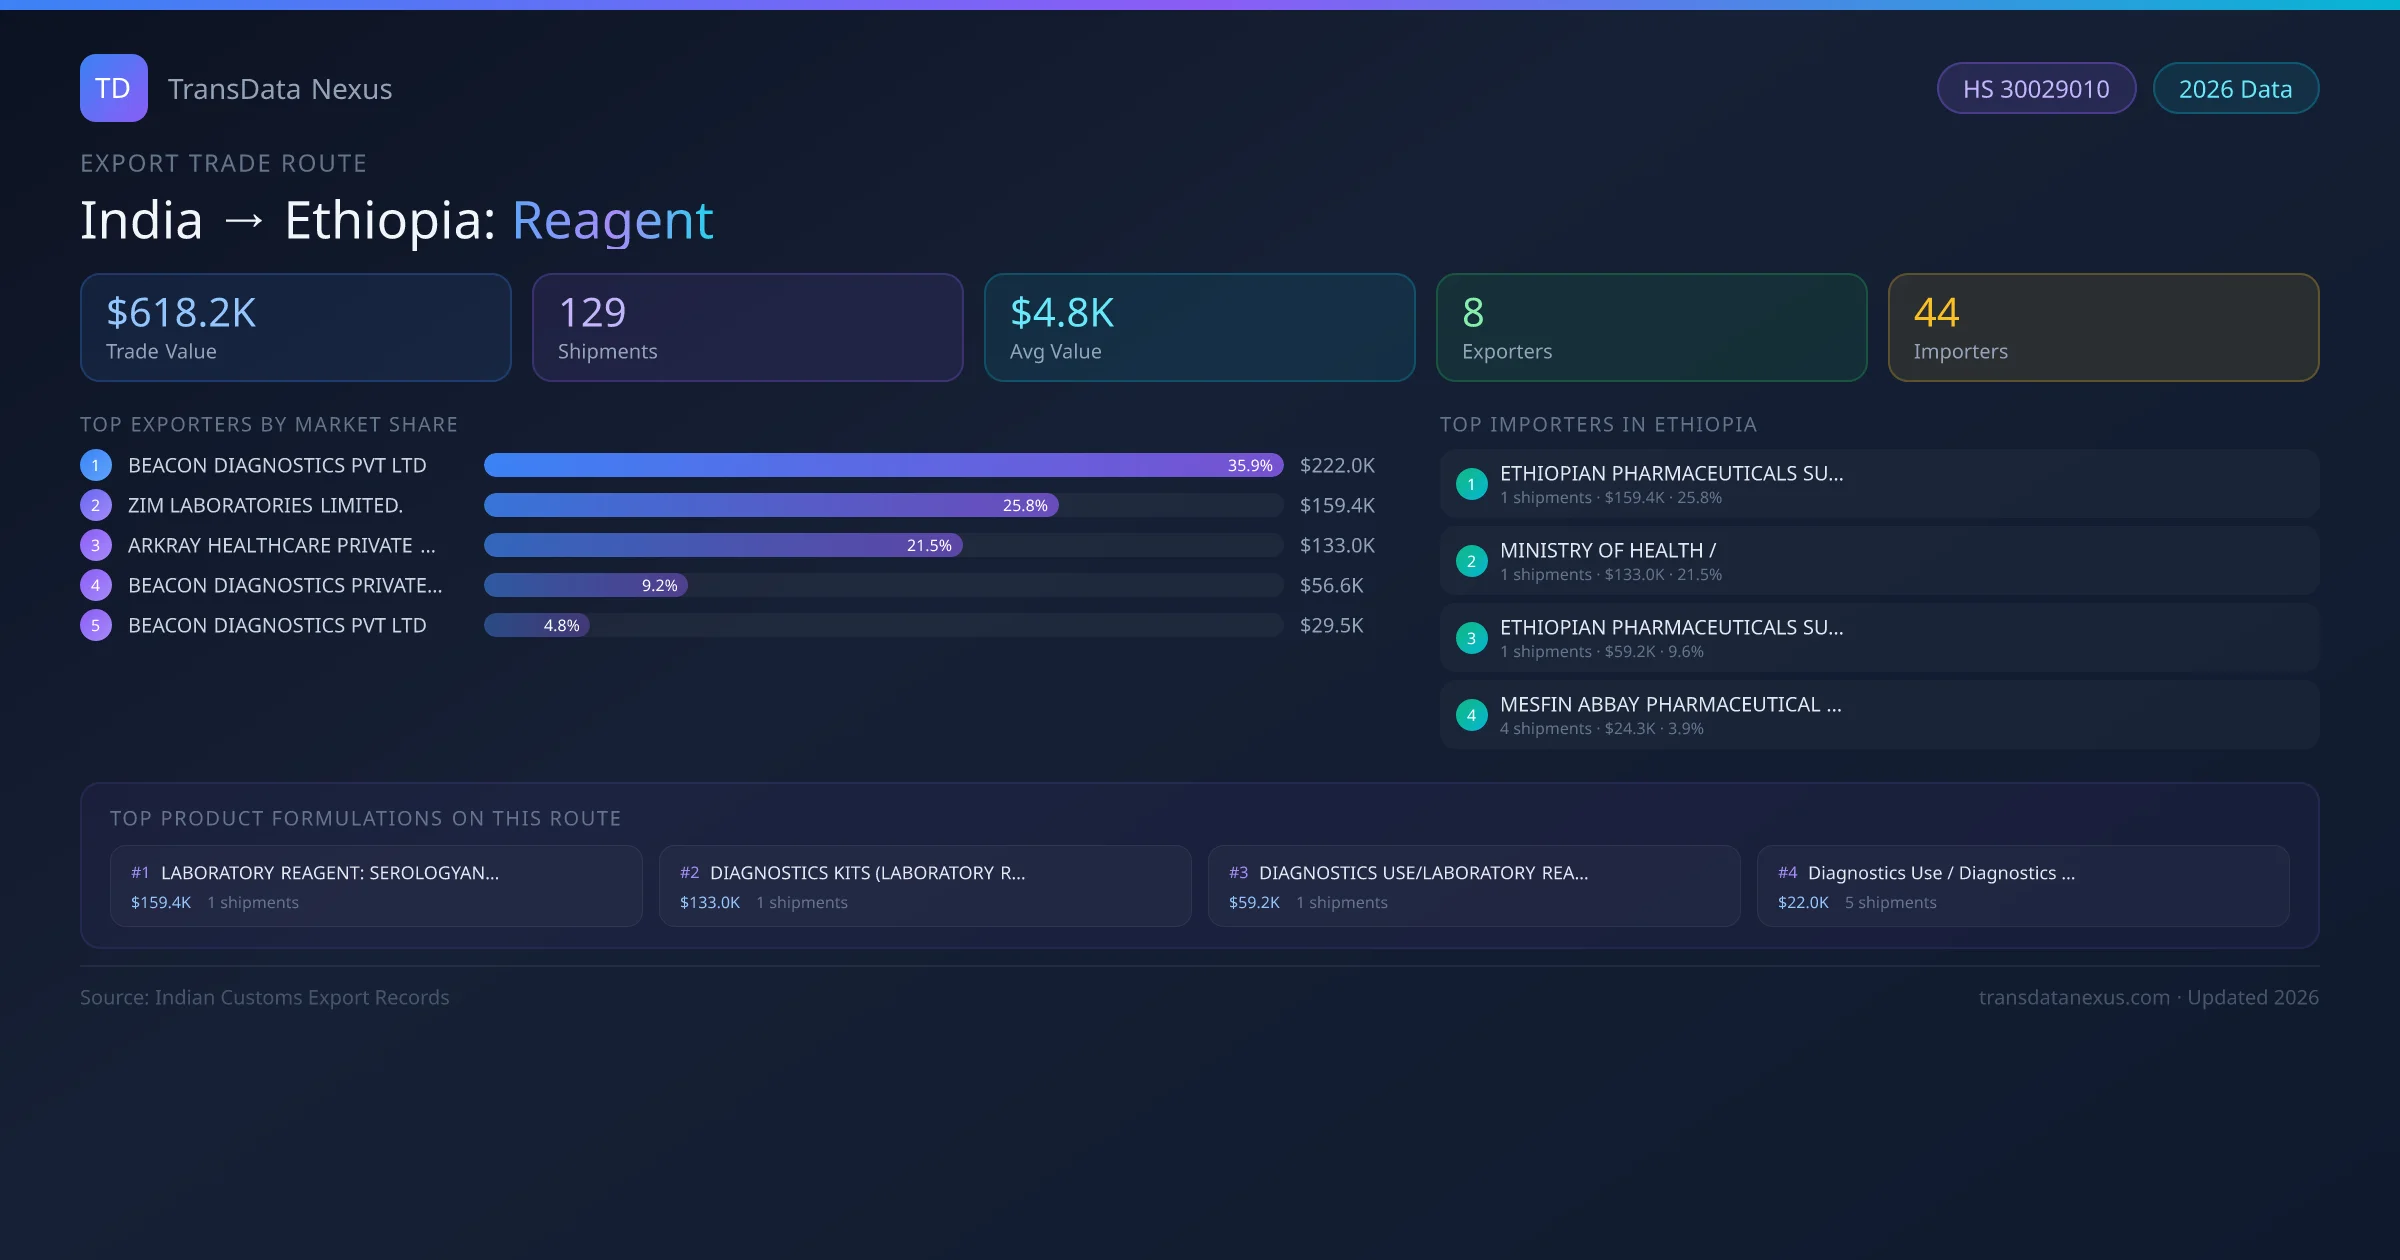2400x1260 pixels.
Task: Open the $618.2K Trade Value card
Action: [x=295, y=327]
